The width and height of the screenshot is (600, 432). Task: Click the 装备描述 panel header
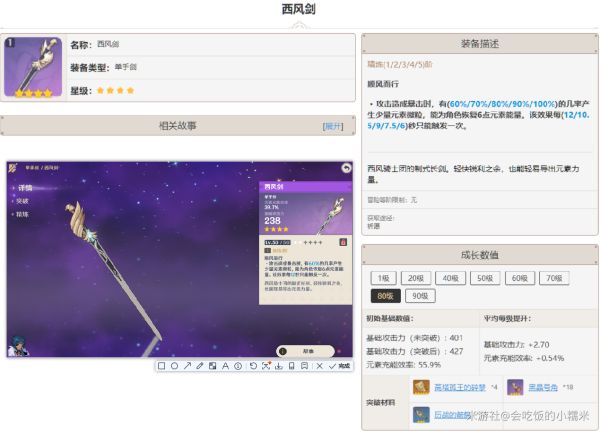coord(480,44)
